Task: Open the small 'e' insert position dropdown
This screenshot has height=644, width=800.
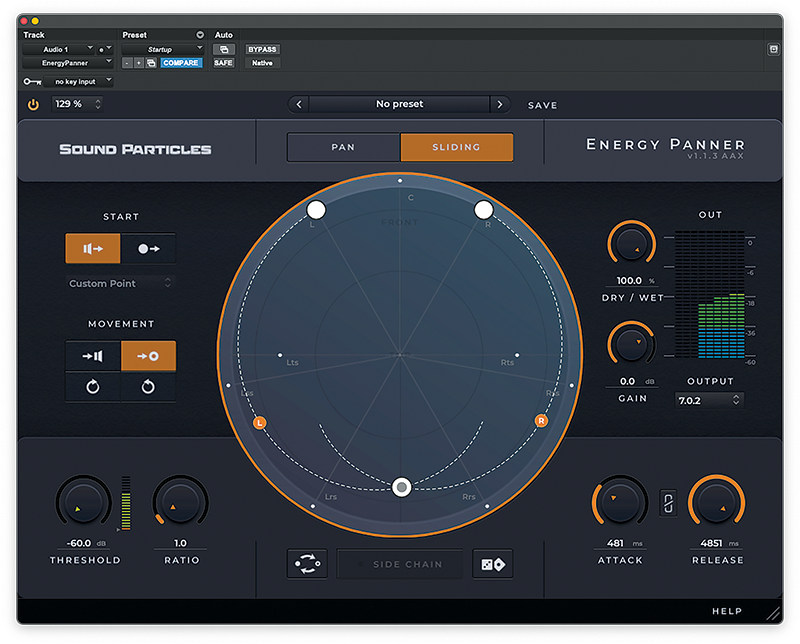Action: click(x=105, y=49)
